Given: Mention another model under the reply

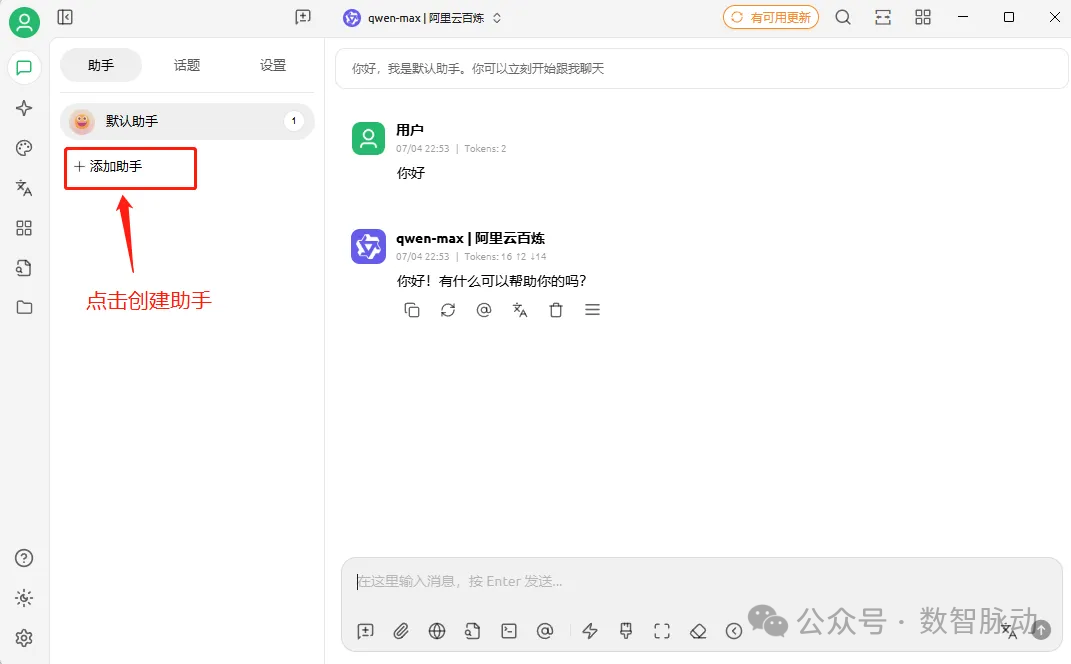Looking at the screenshot, I should tap(484, 310).
